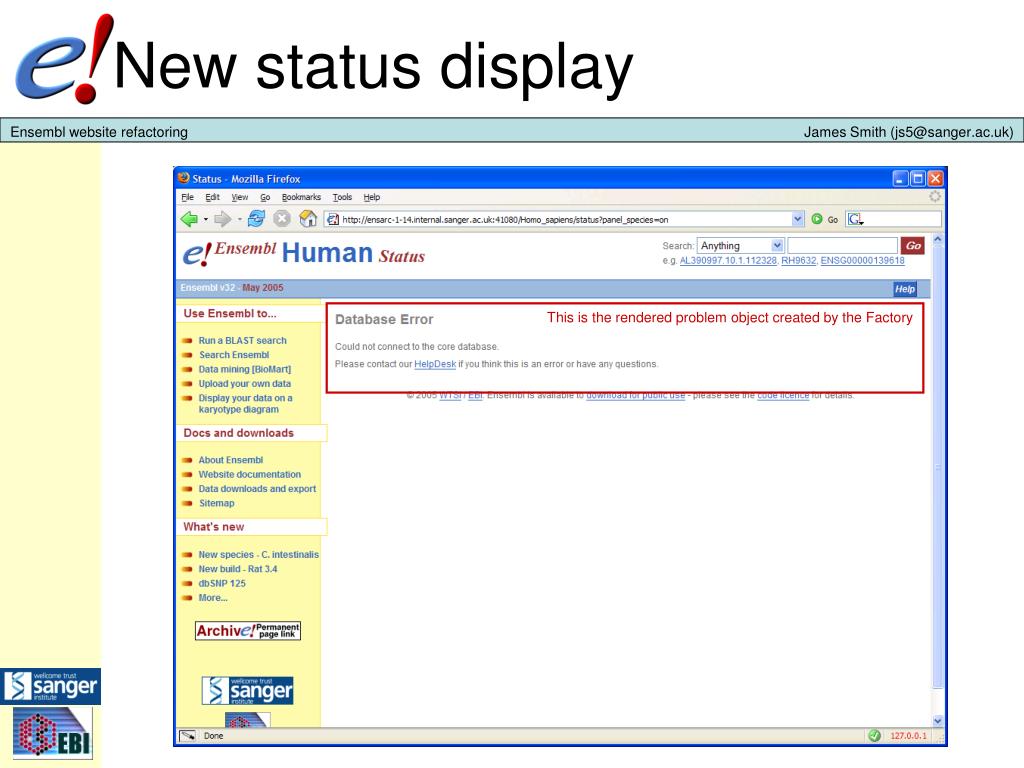Click the Sanger Institute logo on the slide
The height and width of the screenshot is (768, 1024).
coord(51,686)
